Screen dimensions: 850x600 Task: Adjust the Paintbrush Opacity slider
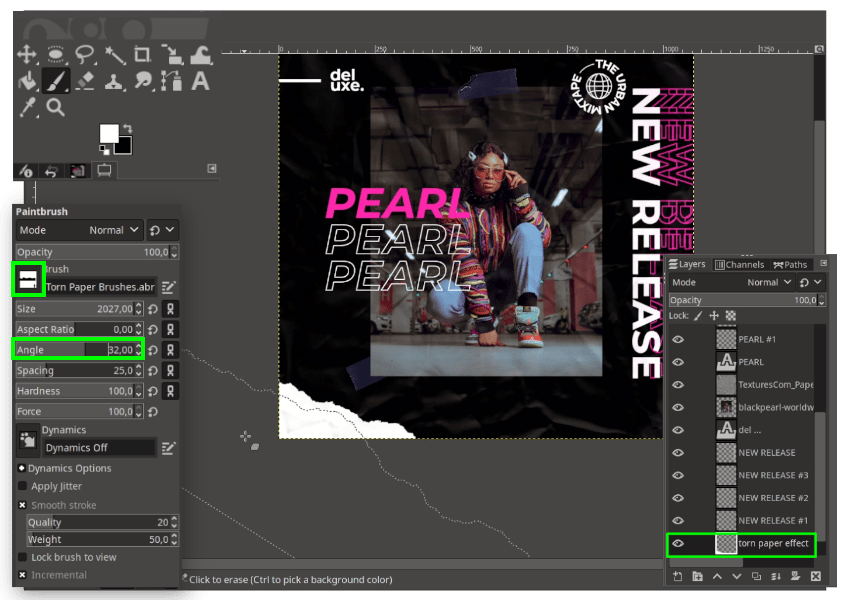[x=96, y=252]
